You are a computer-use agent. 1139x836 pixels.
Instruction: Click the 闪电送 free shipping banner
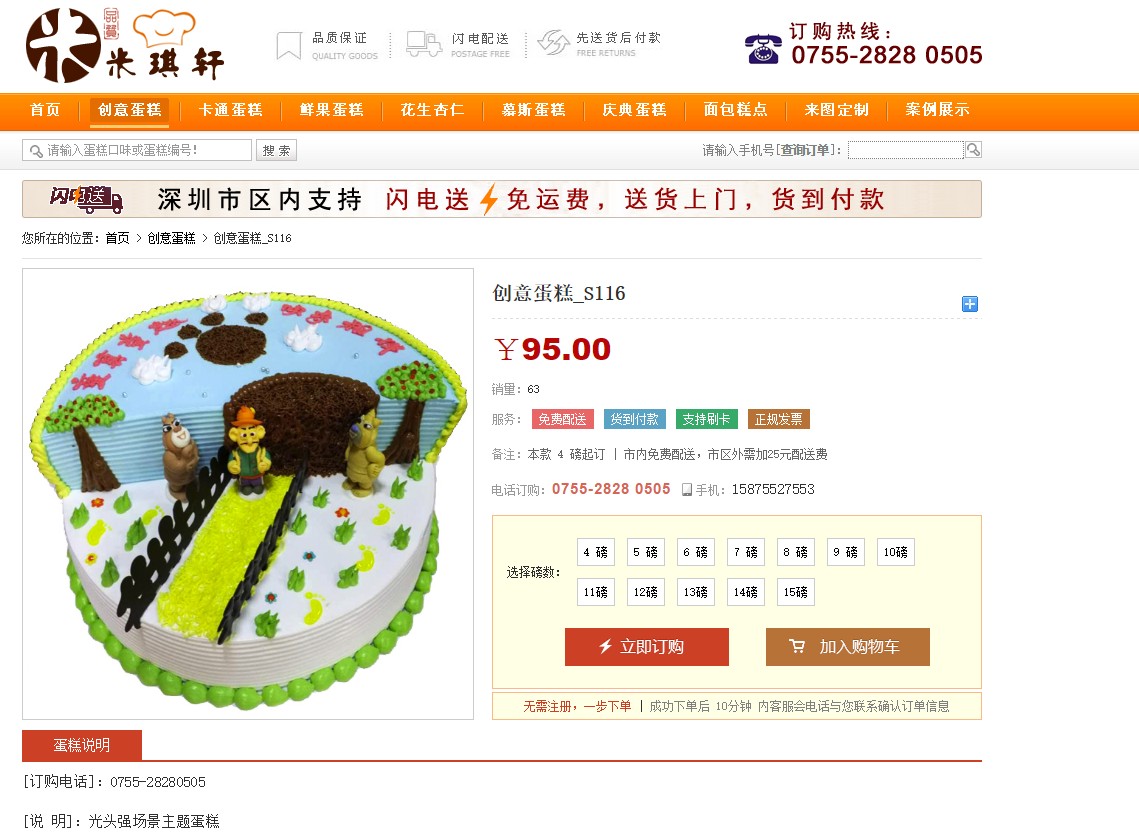[x=502, y=199]
